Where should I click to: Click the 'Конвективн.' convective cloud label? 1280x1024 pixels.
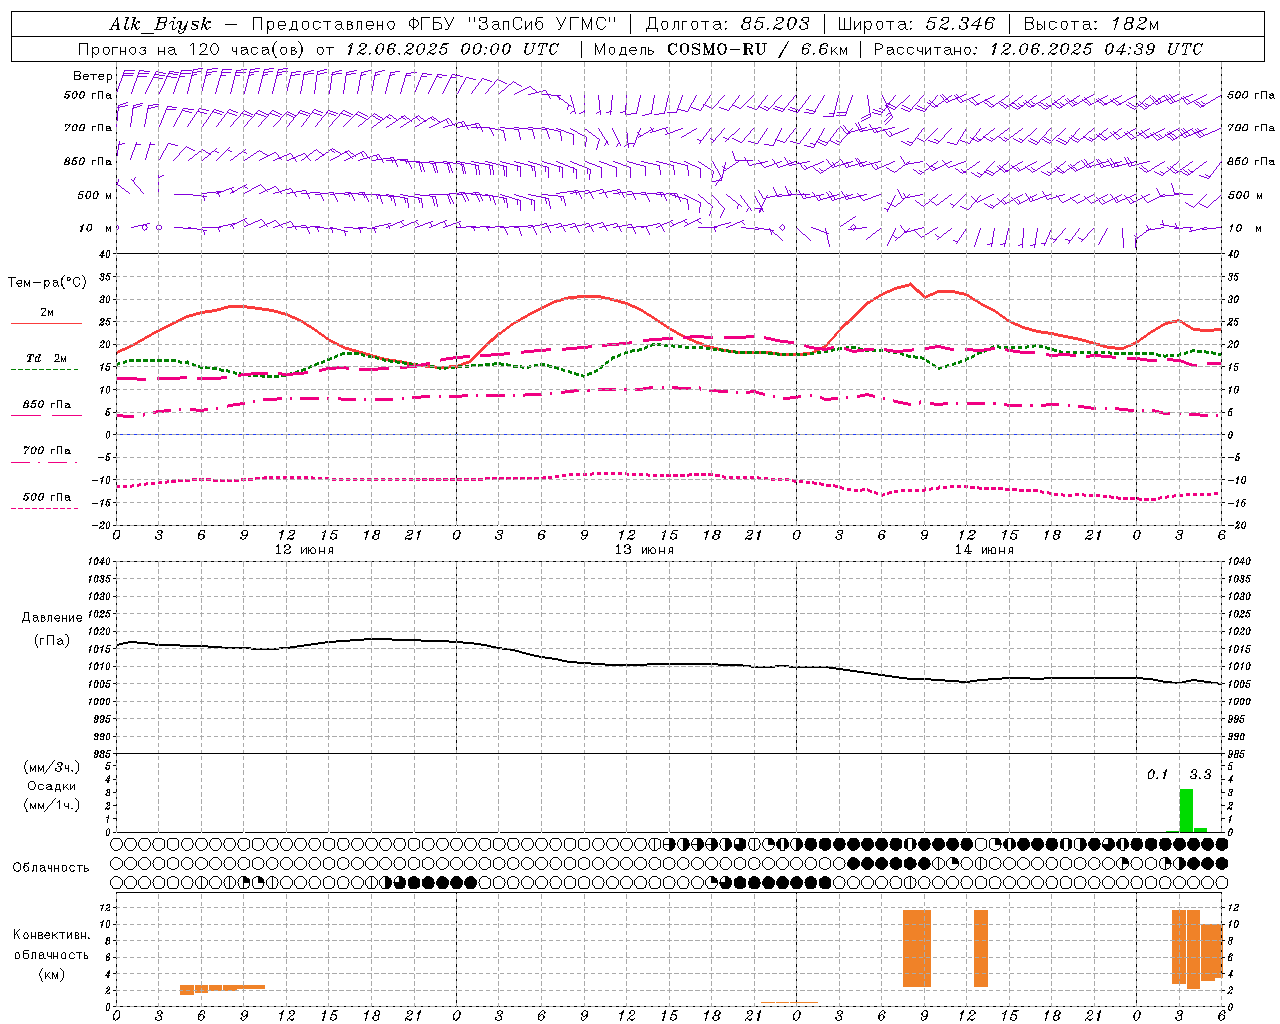(52, 935)
